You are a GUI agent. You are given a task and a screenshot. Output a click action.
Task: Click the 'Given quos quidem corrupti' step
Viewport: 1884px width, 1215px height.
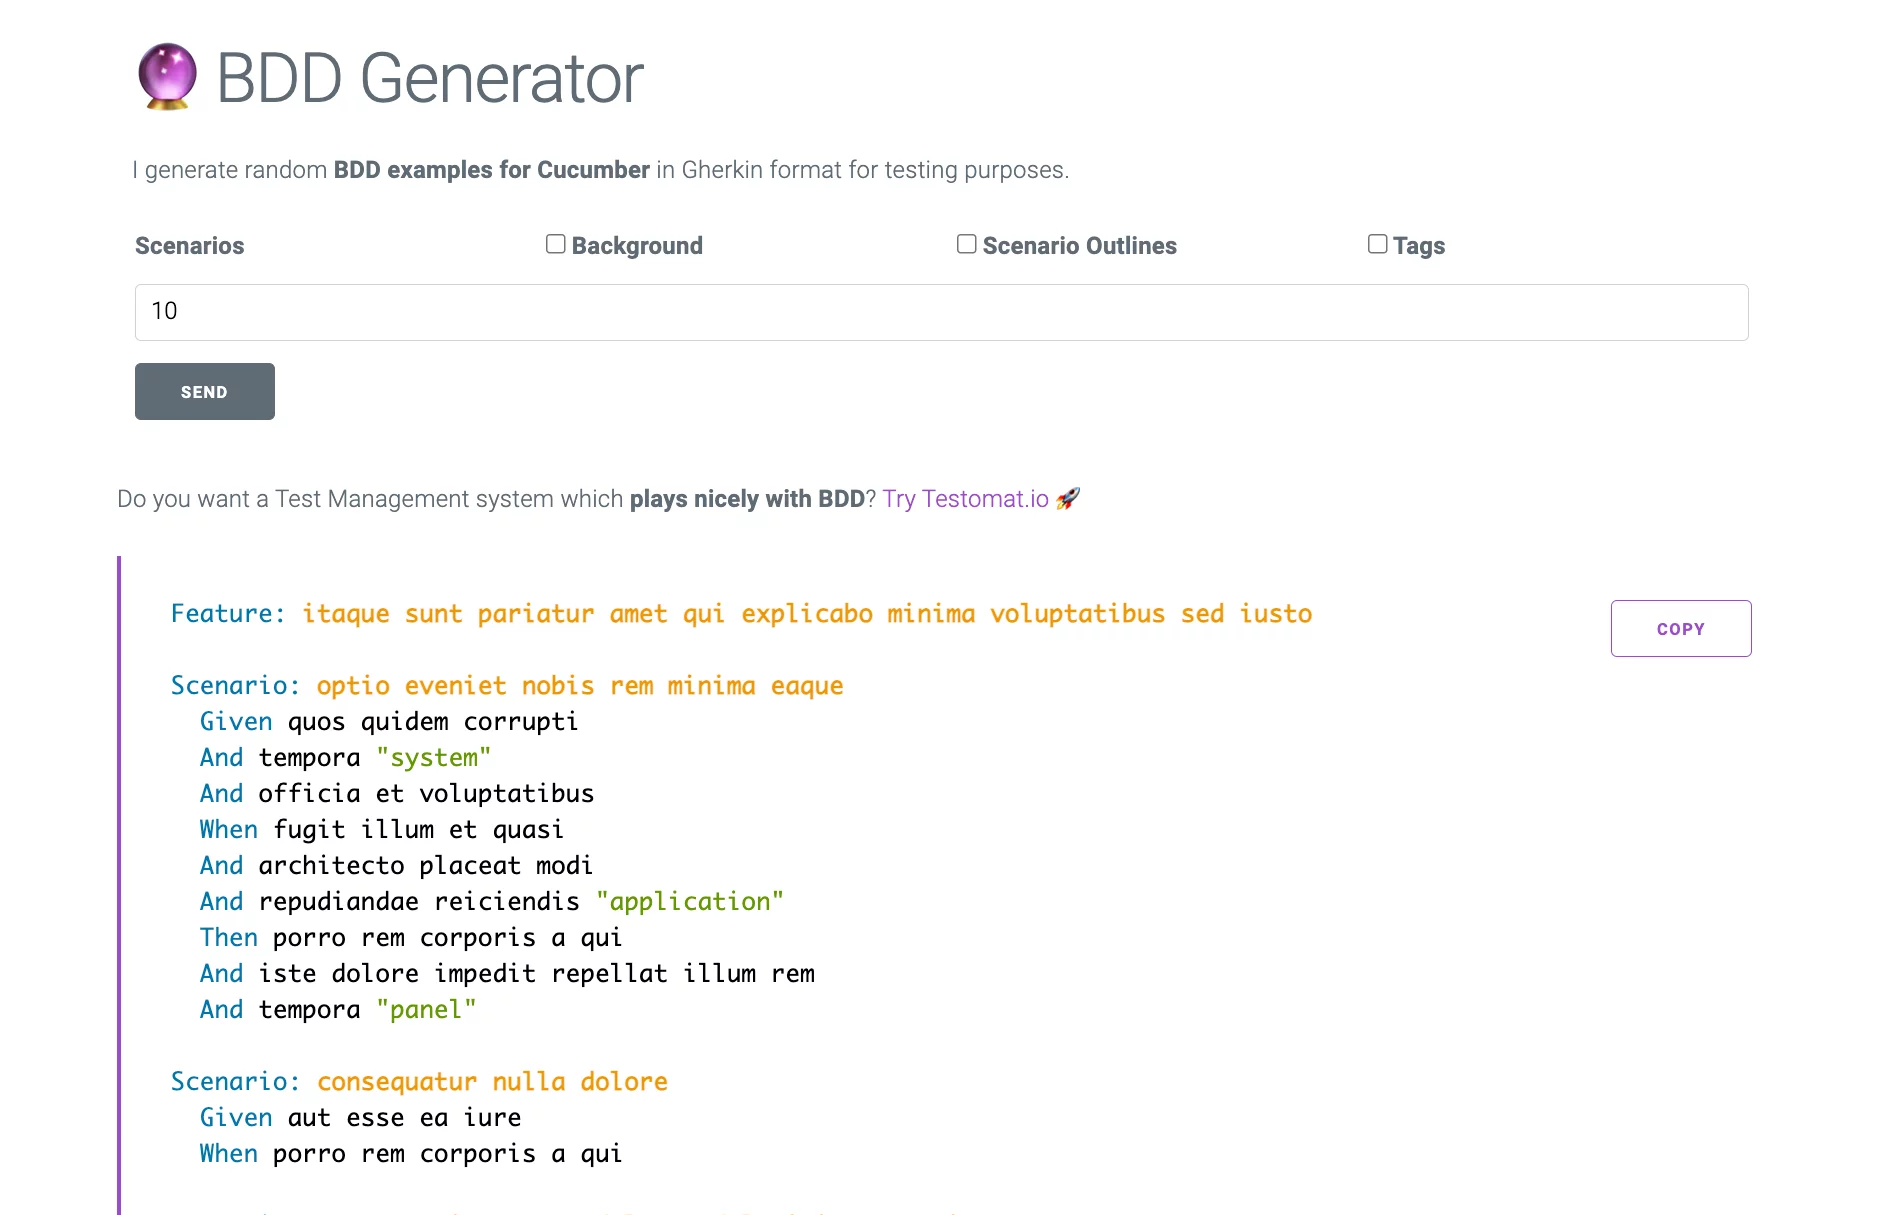(x=389, y=721)
